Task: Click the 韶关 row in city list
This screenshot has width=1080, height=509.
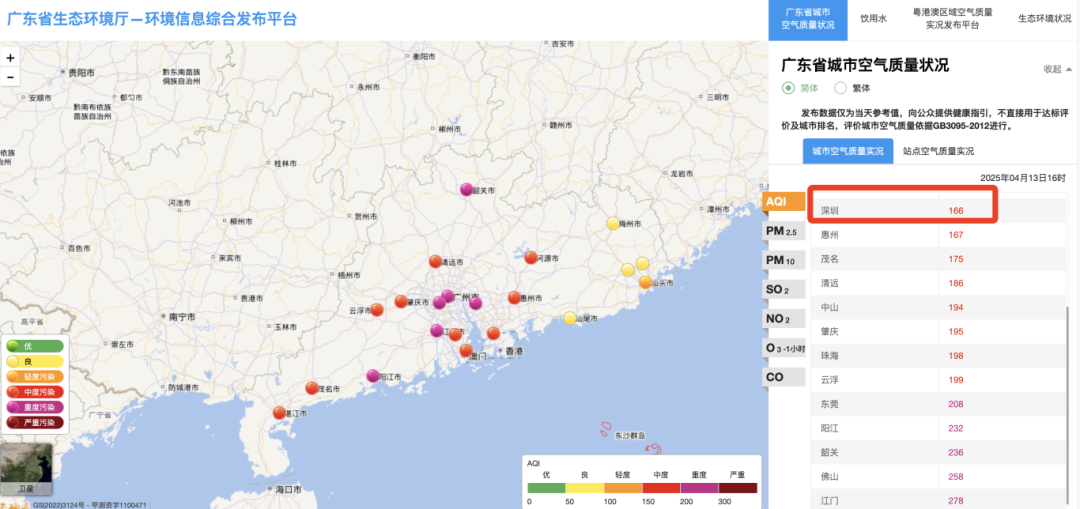Action: coord(939,452)
